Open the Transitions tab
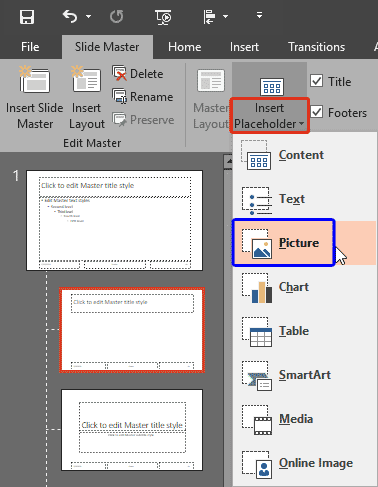 tap(316, 47)
